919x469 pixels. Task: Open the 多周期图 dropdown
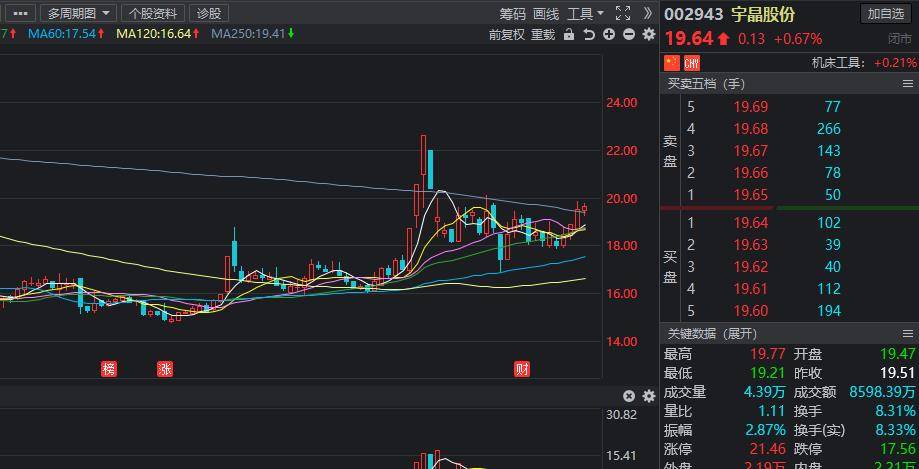tap(79, 13)
